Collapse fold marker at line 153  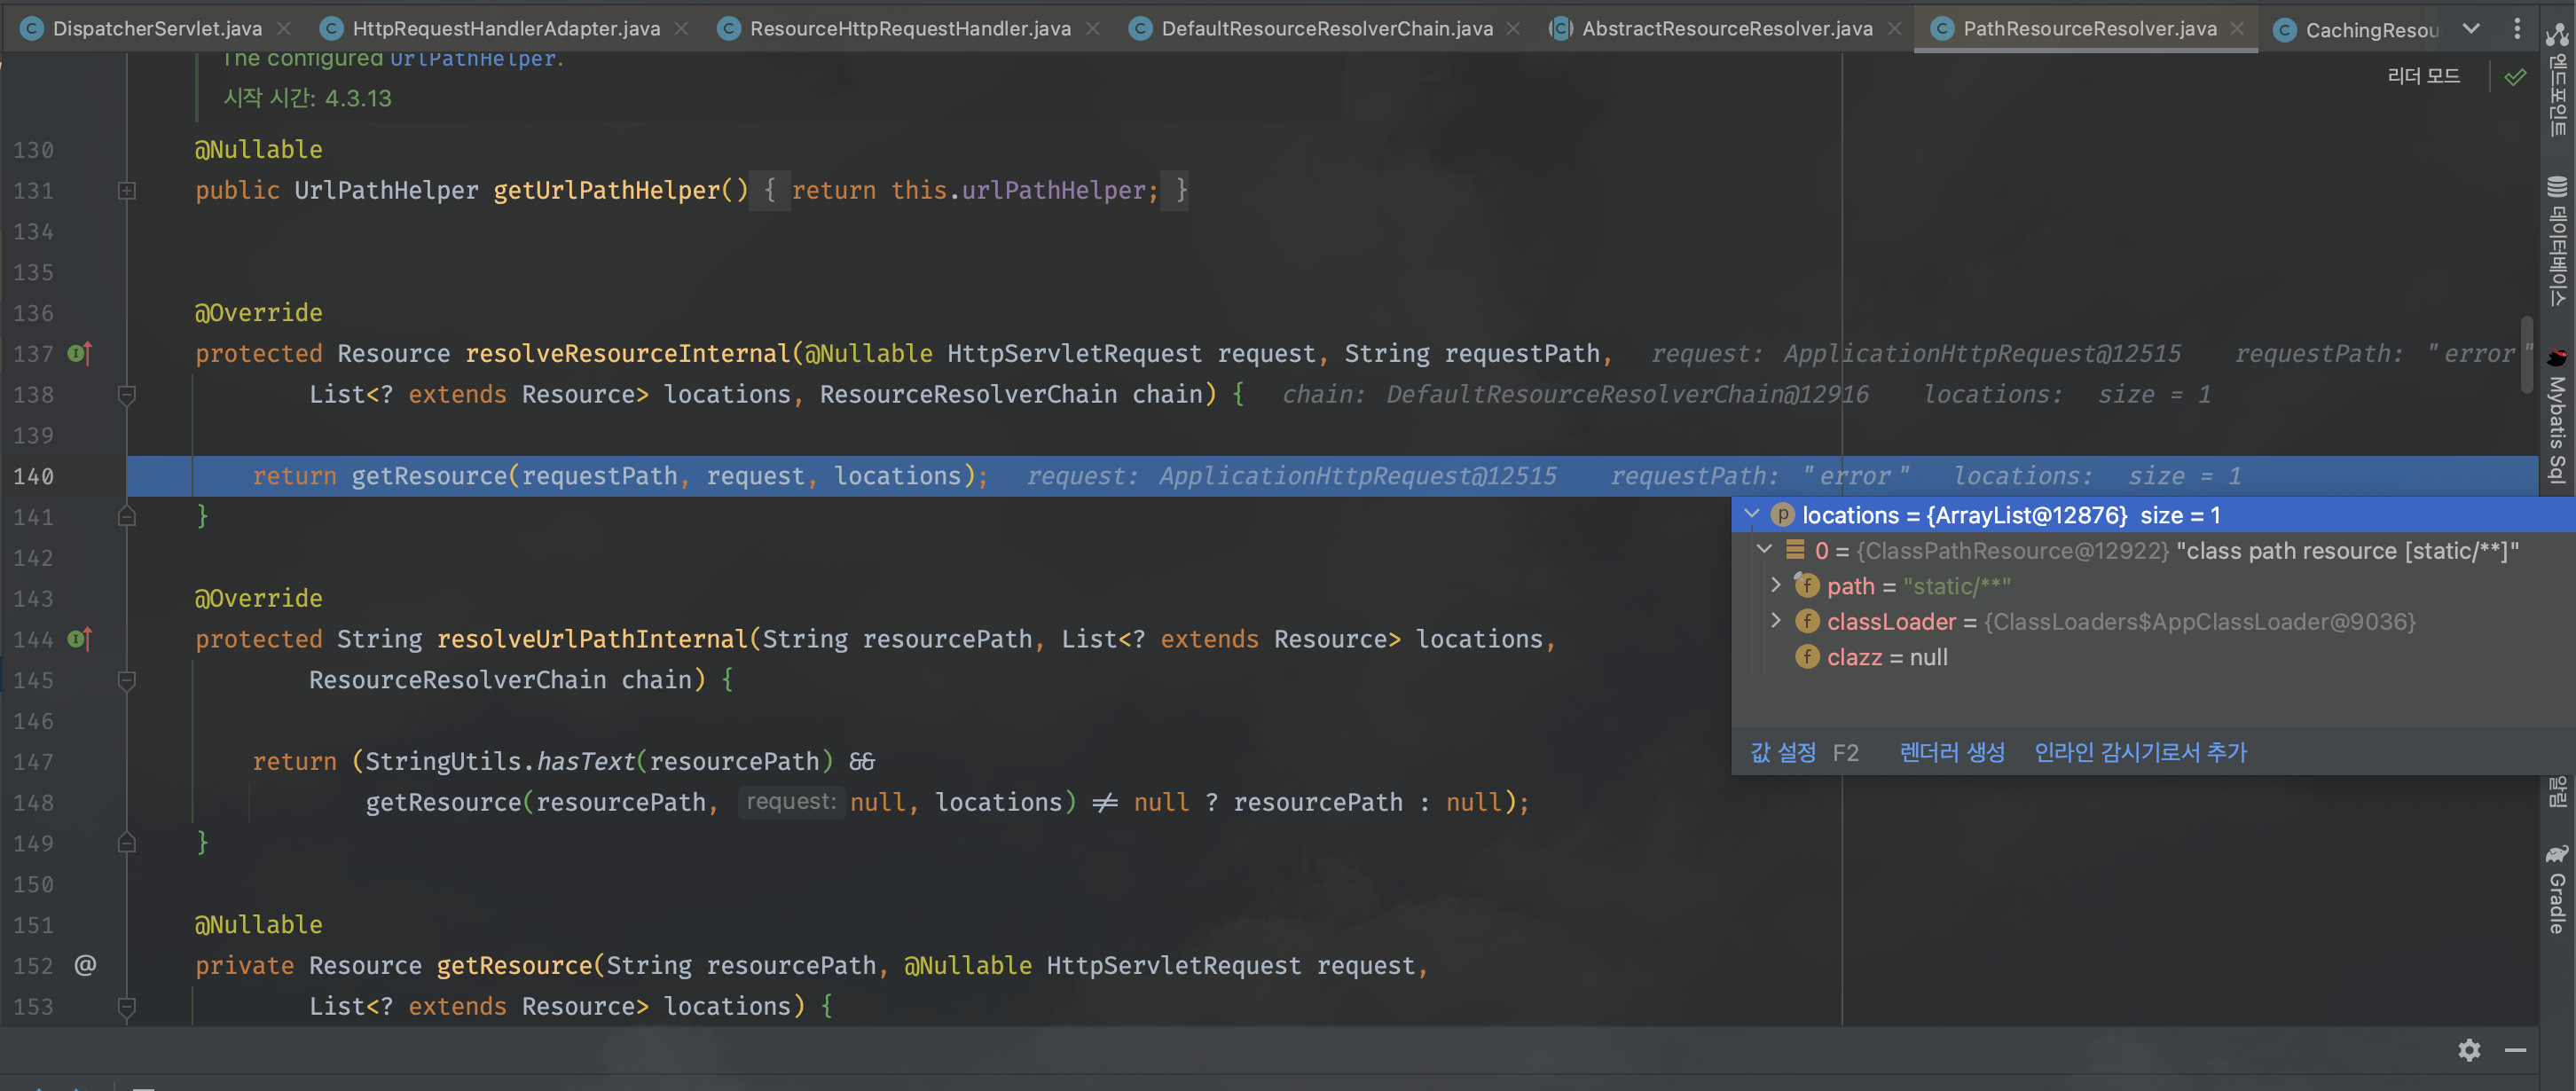tap(127, 1006)
